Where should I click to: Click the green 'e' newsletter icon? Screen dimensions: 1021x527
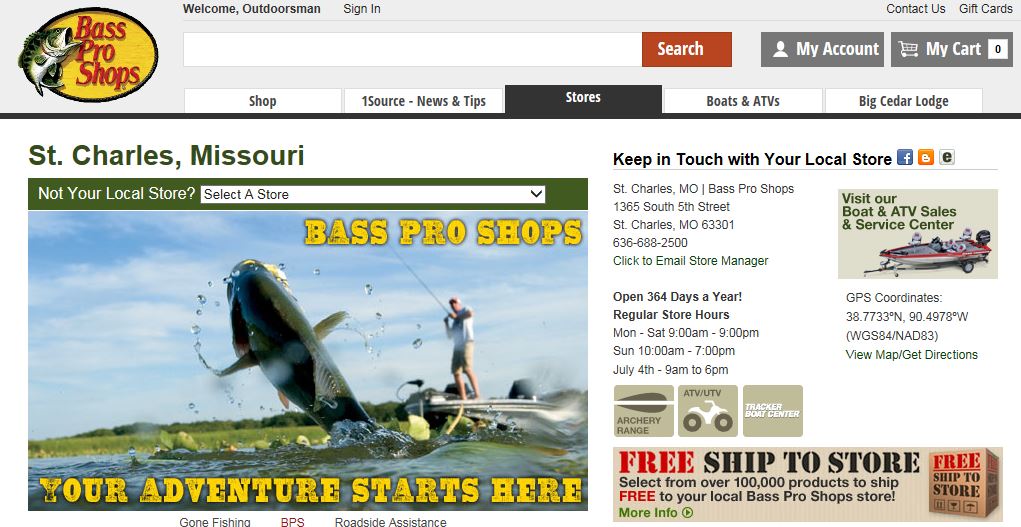[x=947, y=157]
